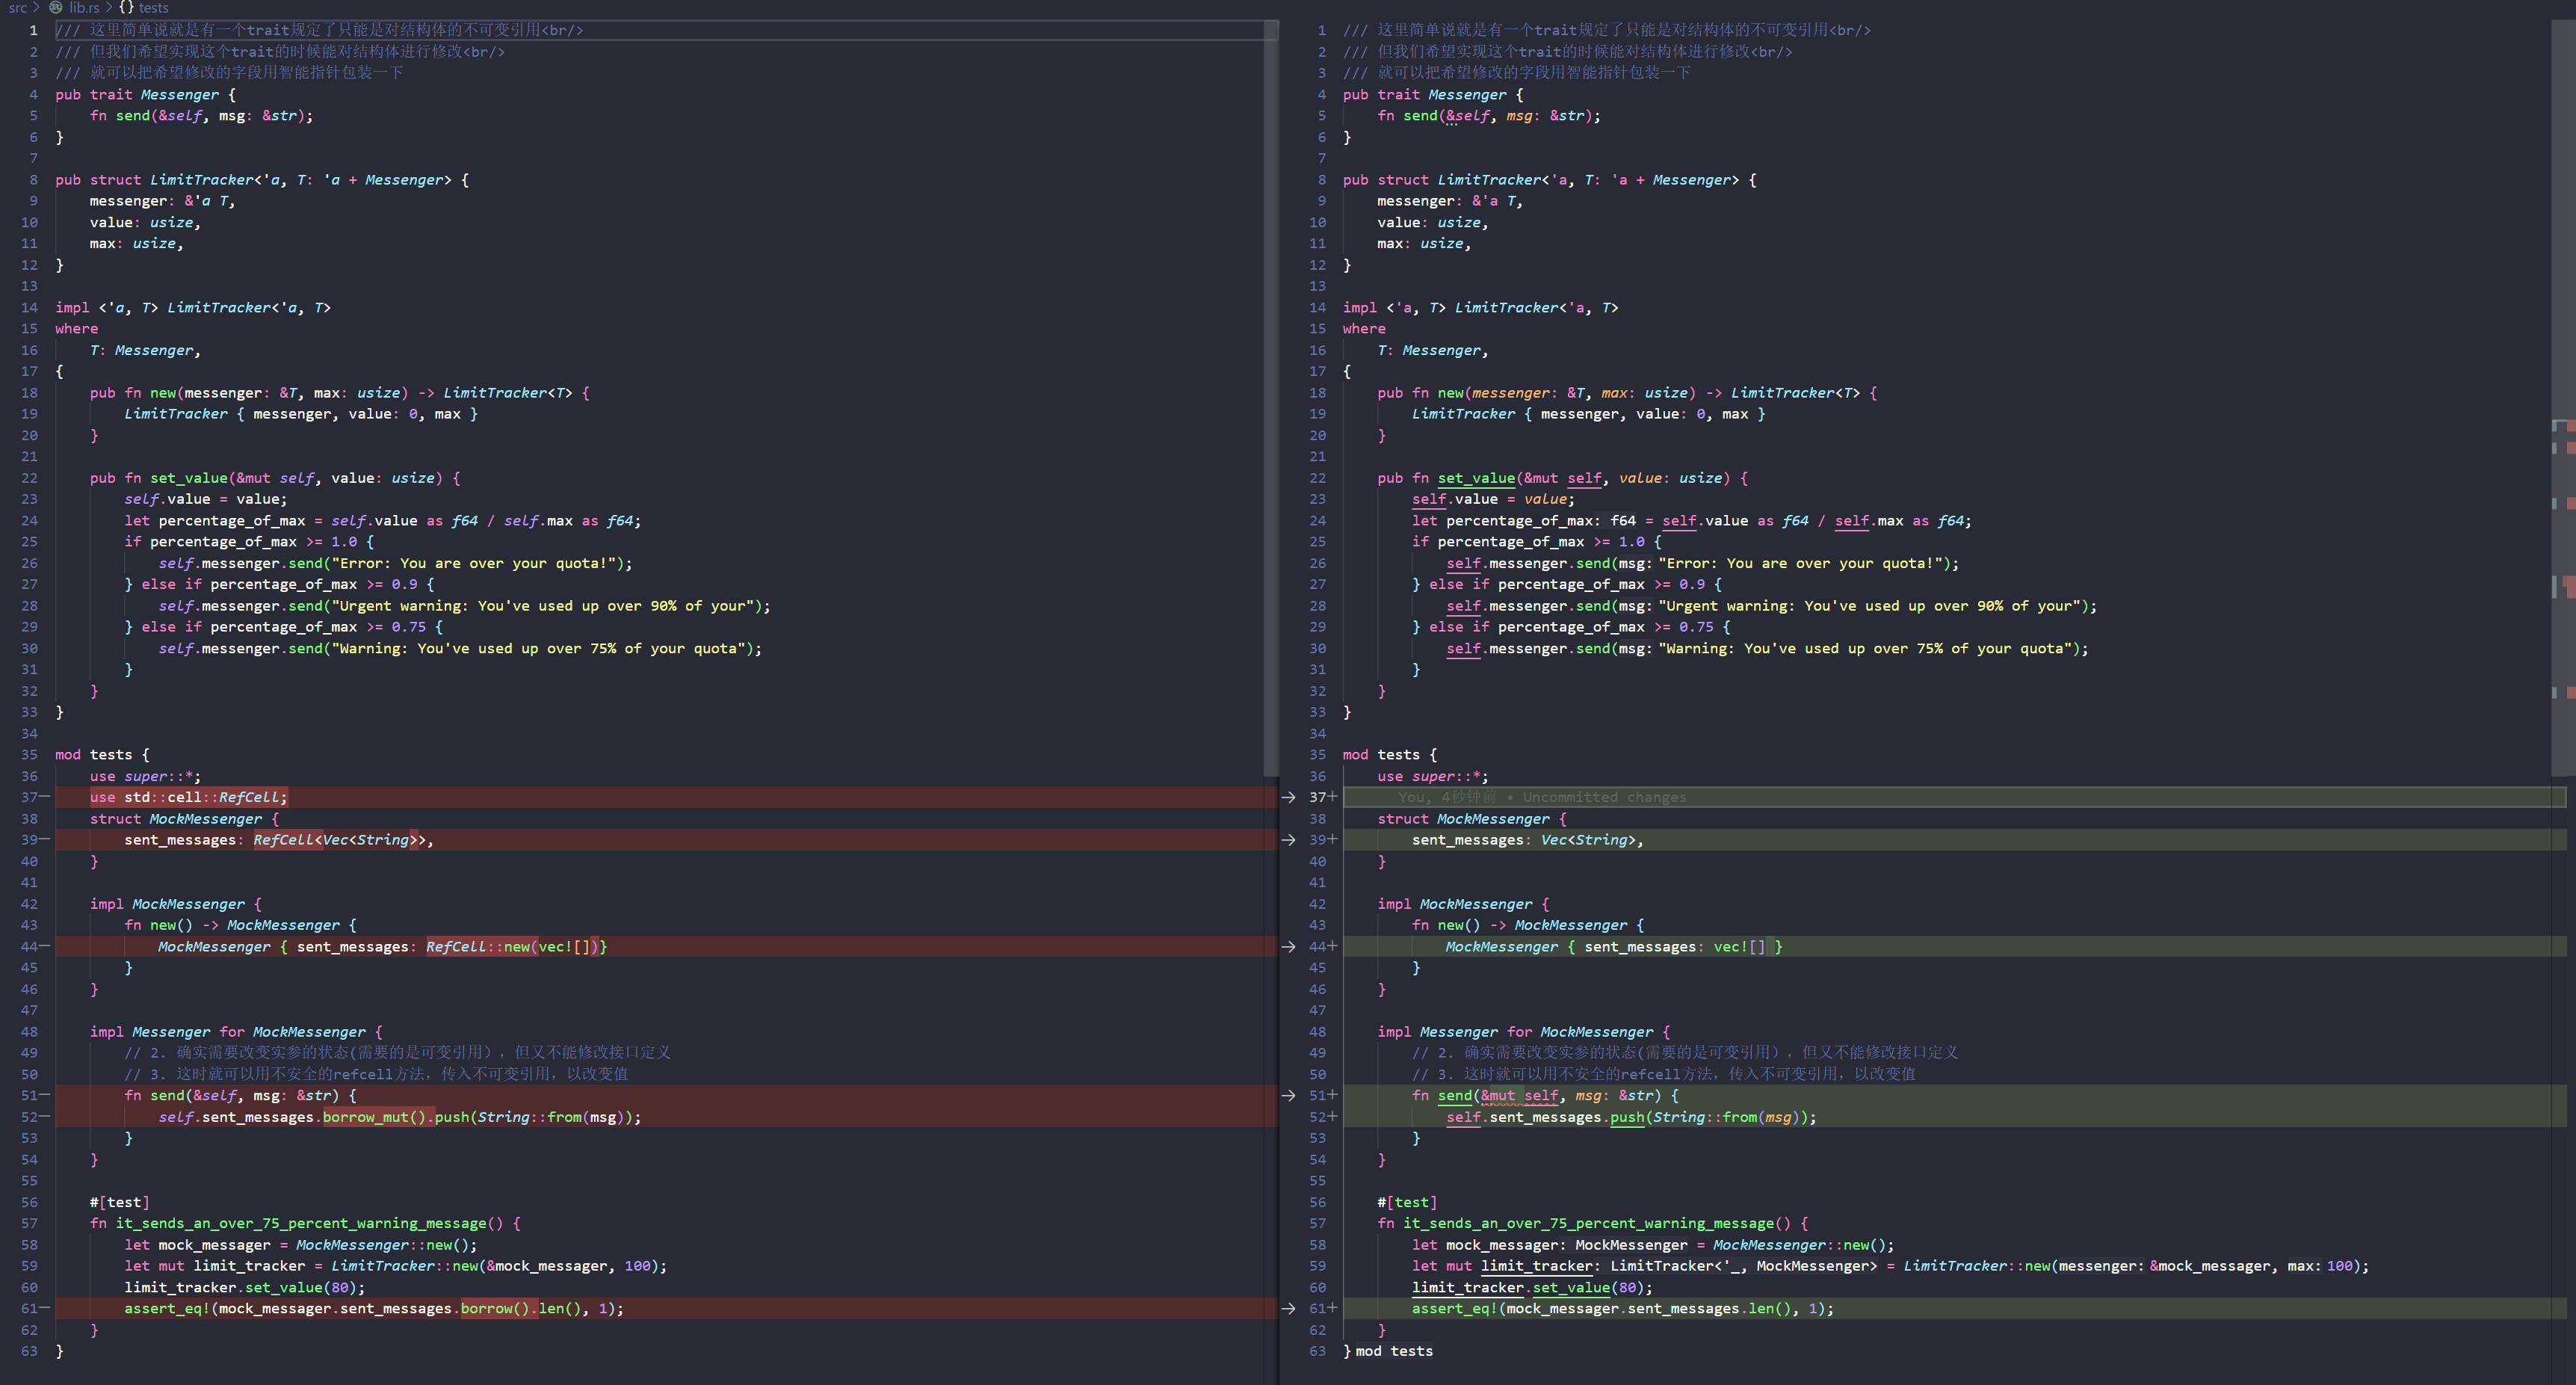Open the src breadcrumb folder
Image resolution: width=2576 pixels, height=1385 pixels.
click(18, 8)
